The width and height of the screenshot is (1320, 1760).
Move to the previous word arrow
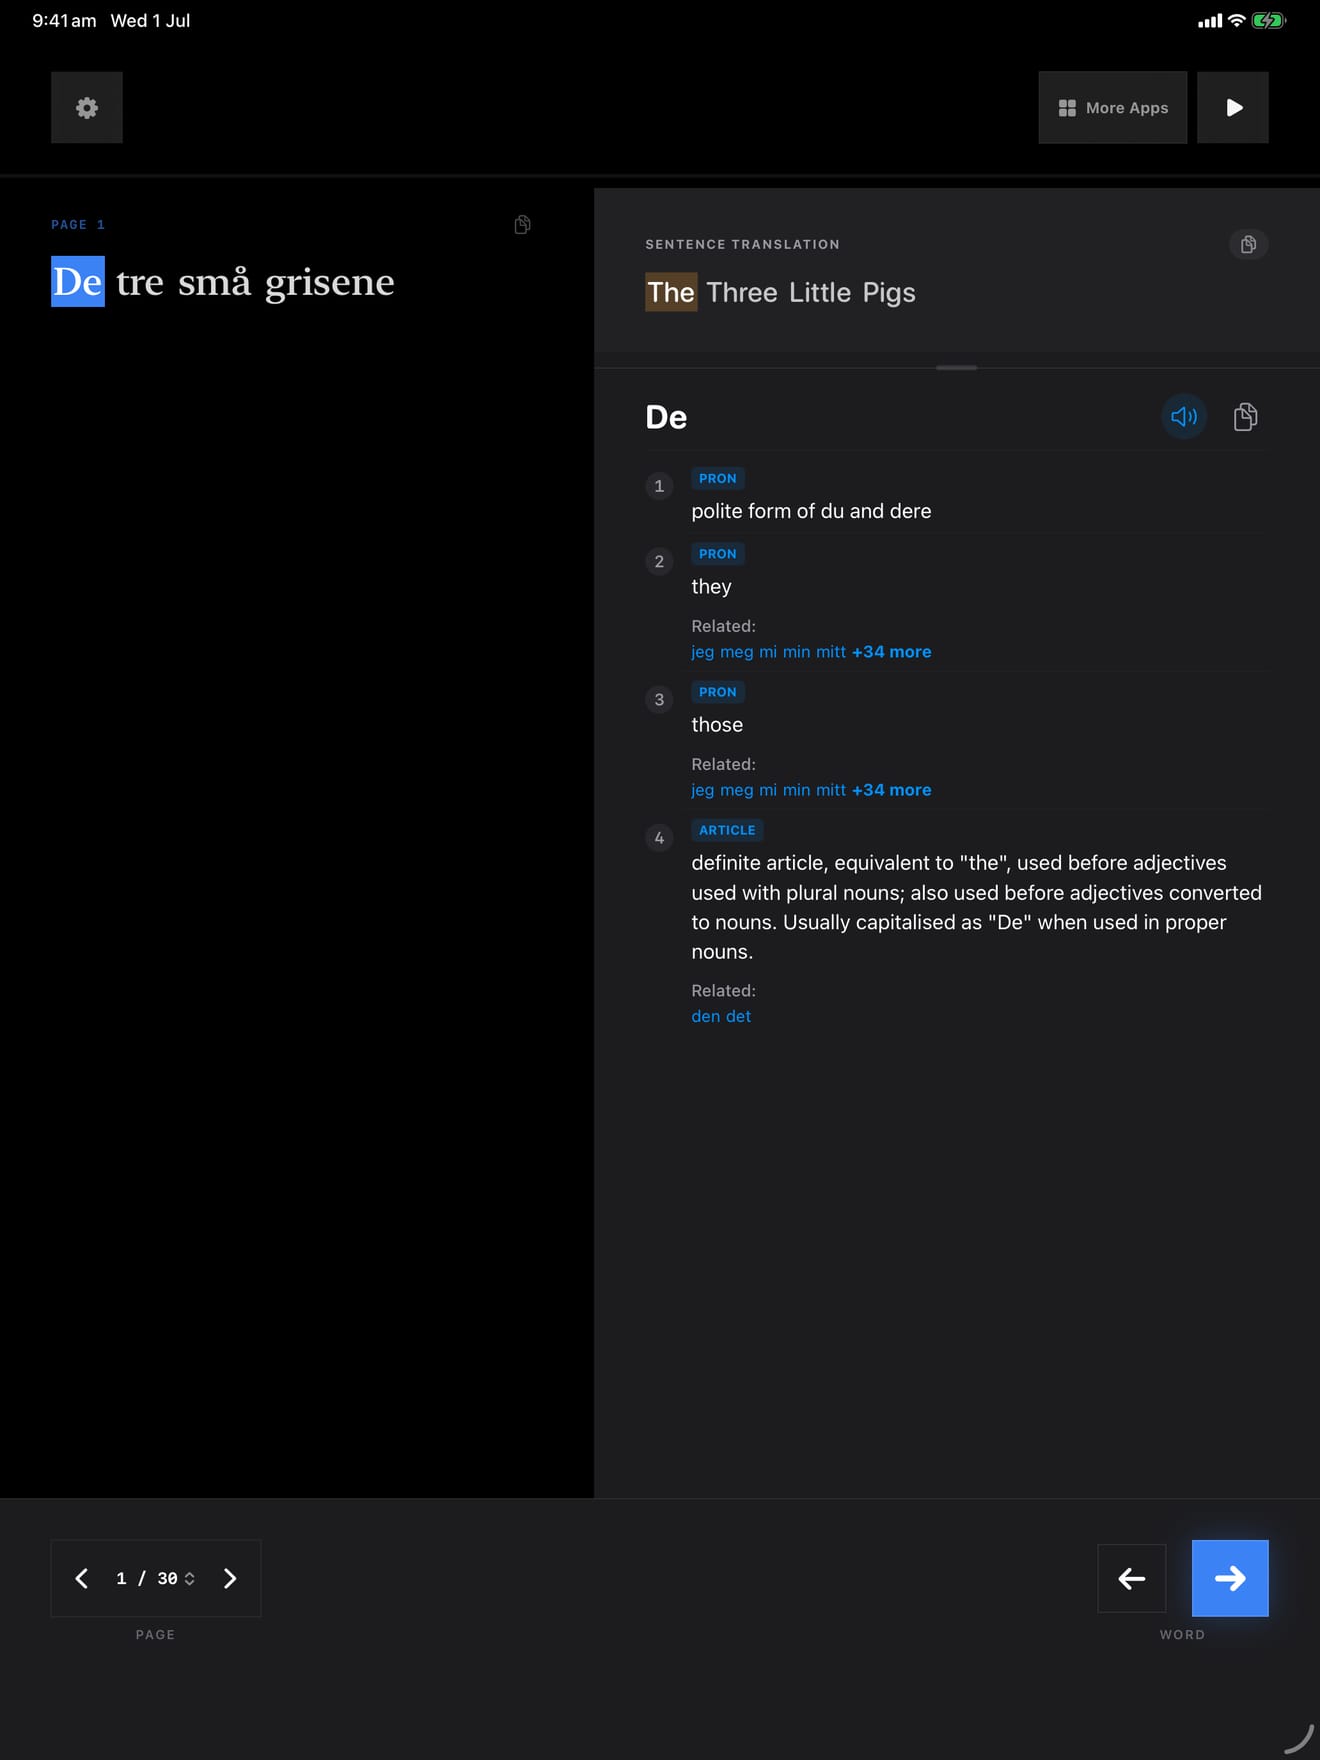(1131, 1578)
